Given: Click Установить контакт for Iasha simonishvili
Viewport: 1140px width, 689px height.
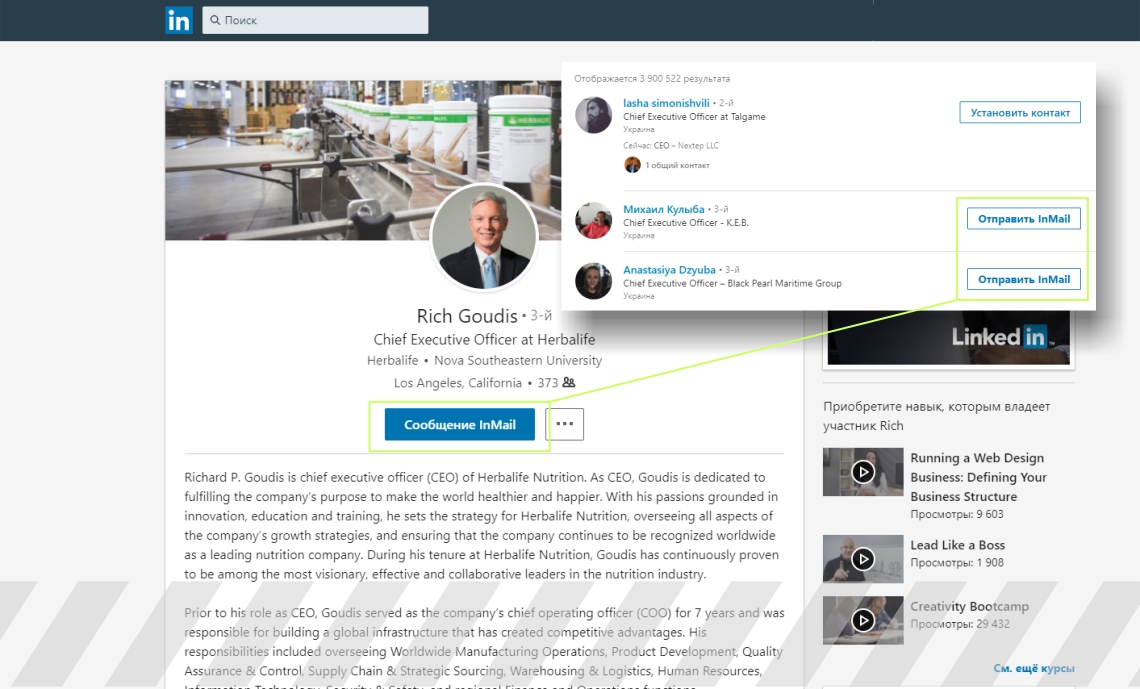Looking at the screenshot, I should coord(1020,113).
